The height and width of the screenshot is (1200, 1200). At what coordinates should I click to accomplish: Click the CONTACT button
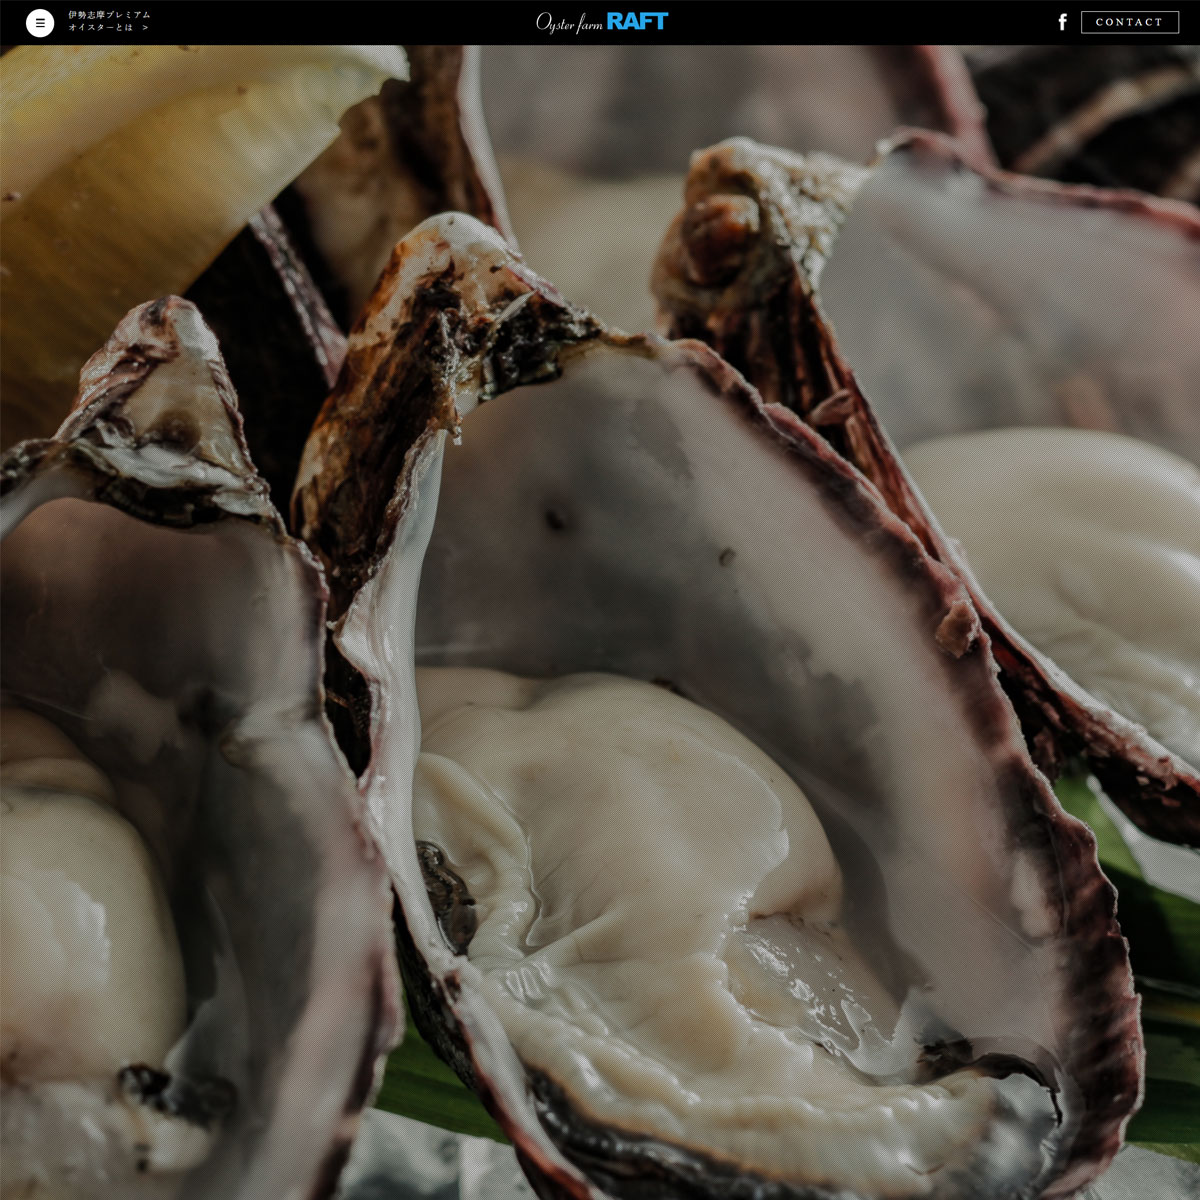[x=1129, y=22]
